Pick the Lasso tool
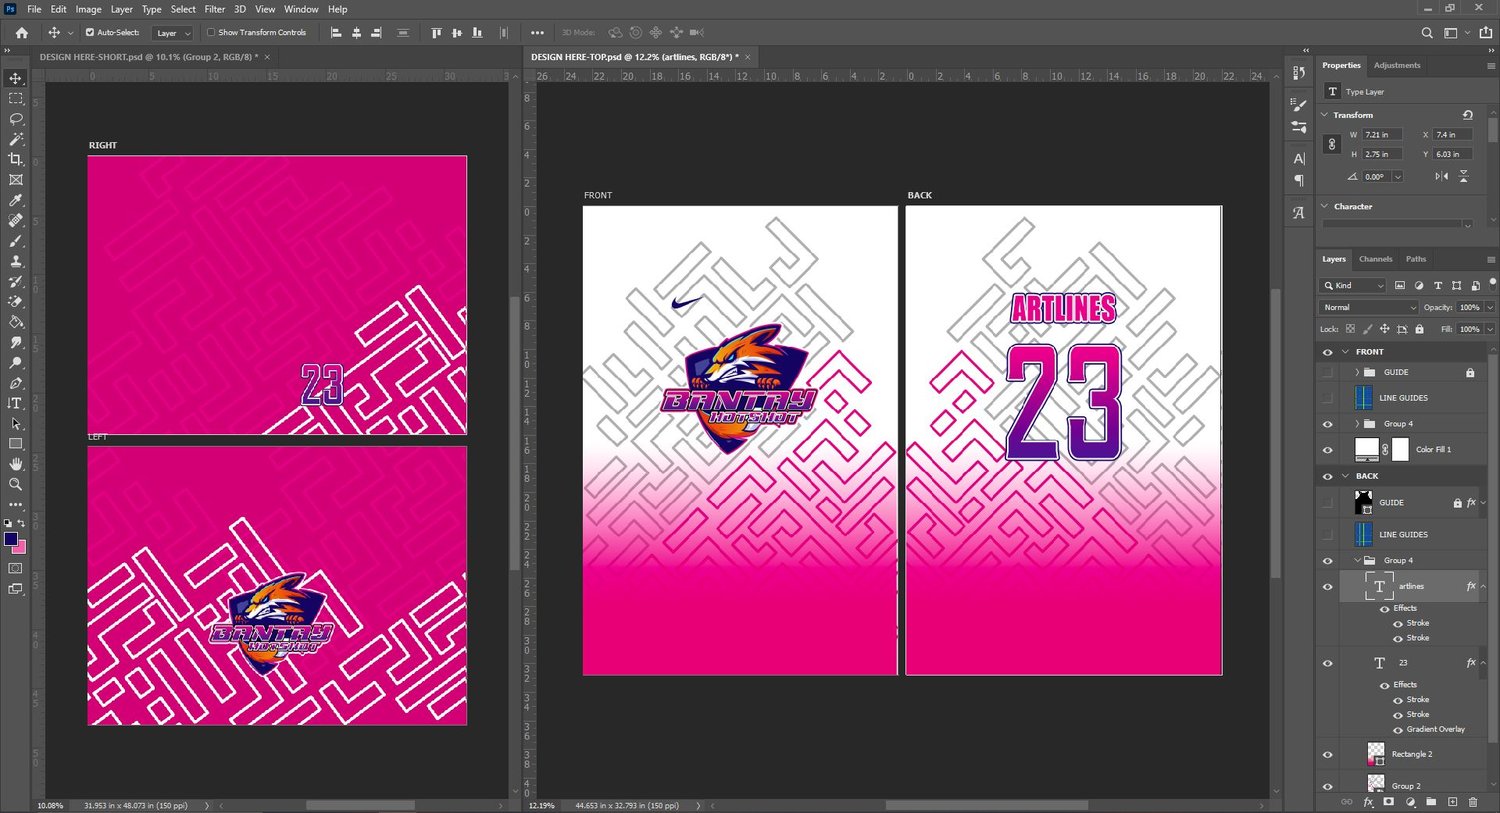This screenshot has height=813, width=1500. tap(15, 119)
